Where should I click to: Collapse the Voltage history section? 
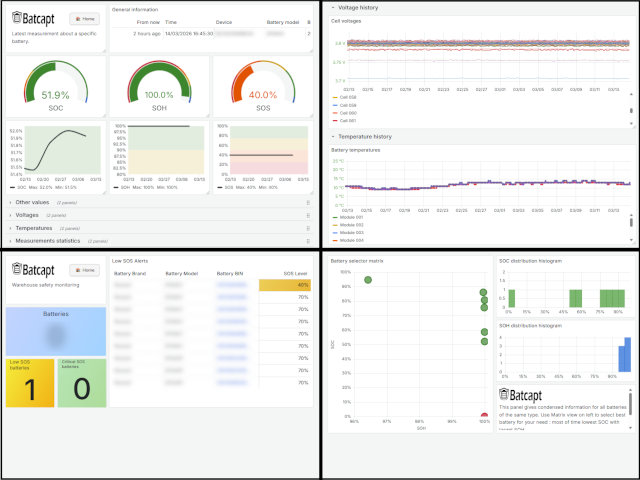point(333,7)
